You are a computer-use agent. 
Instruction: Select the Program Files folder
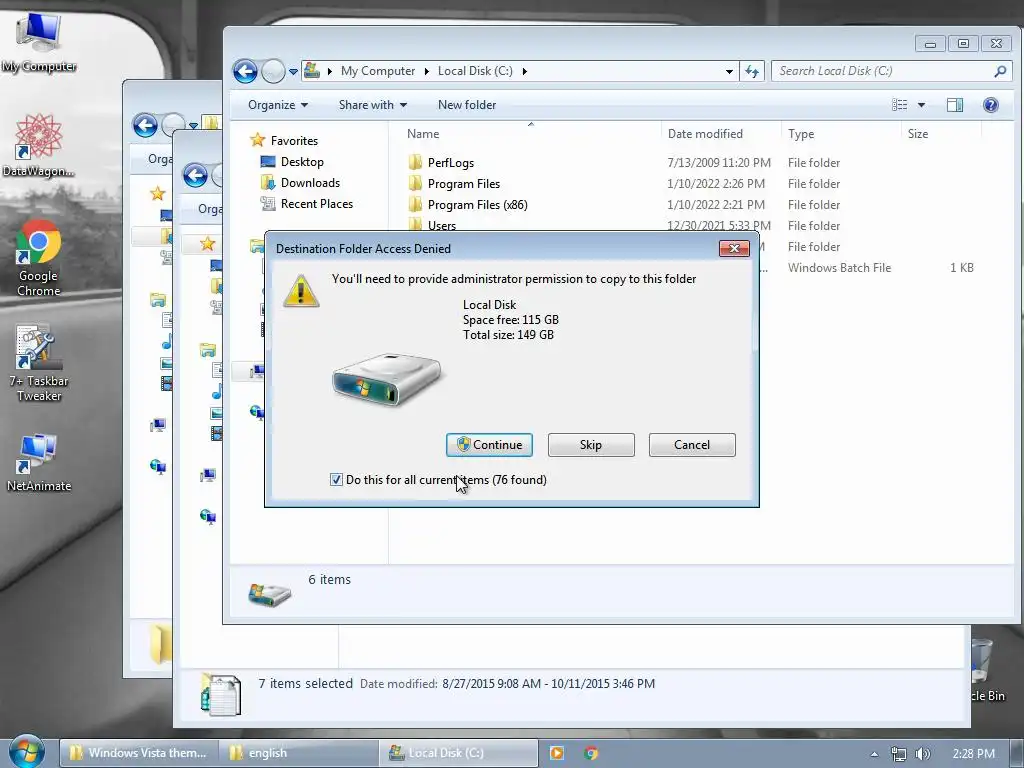pos(455,184)
